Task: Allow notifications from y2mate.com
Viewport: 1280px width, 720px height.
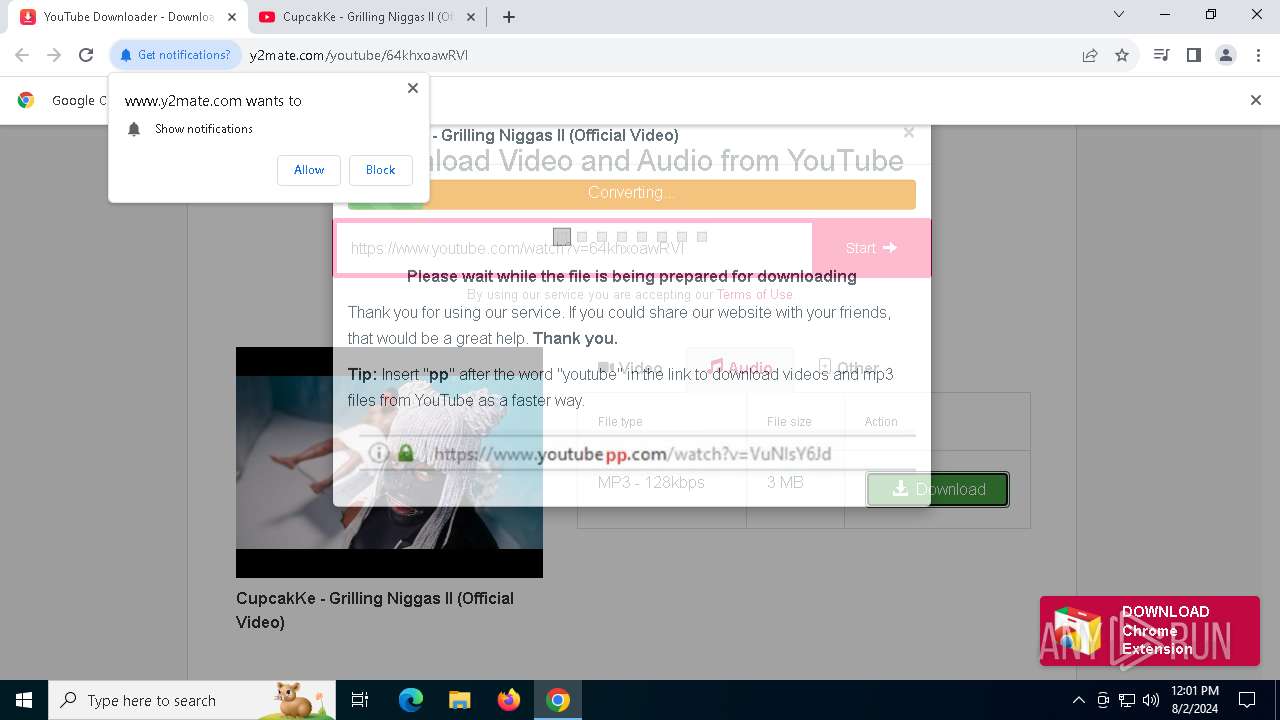Action: click(x=309, y=170)
